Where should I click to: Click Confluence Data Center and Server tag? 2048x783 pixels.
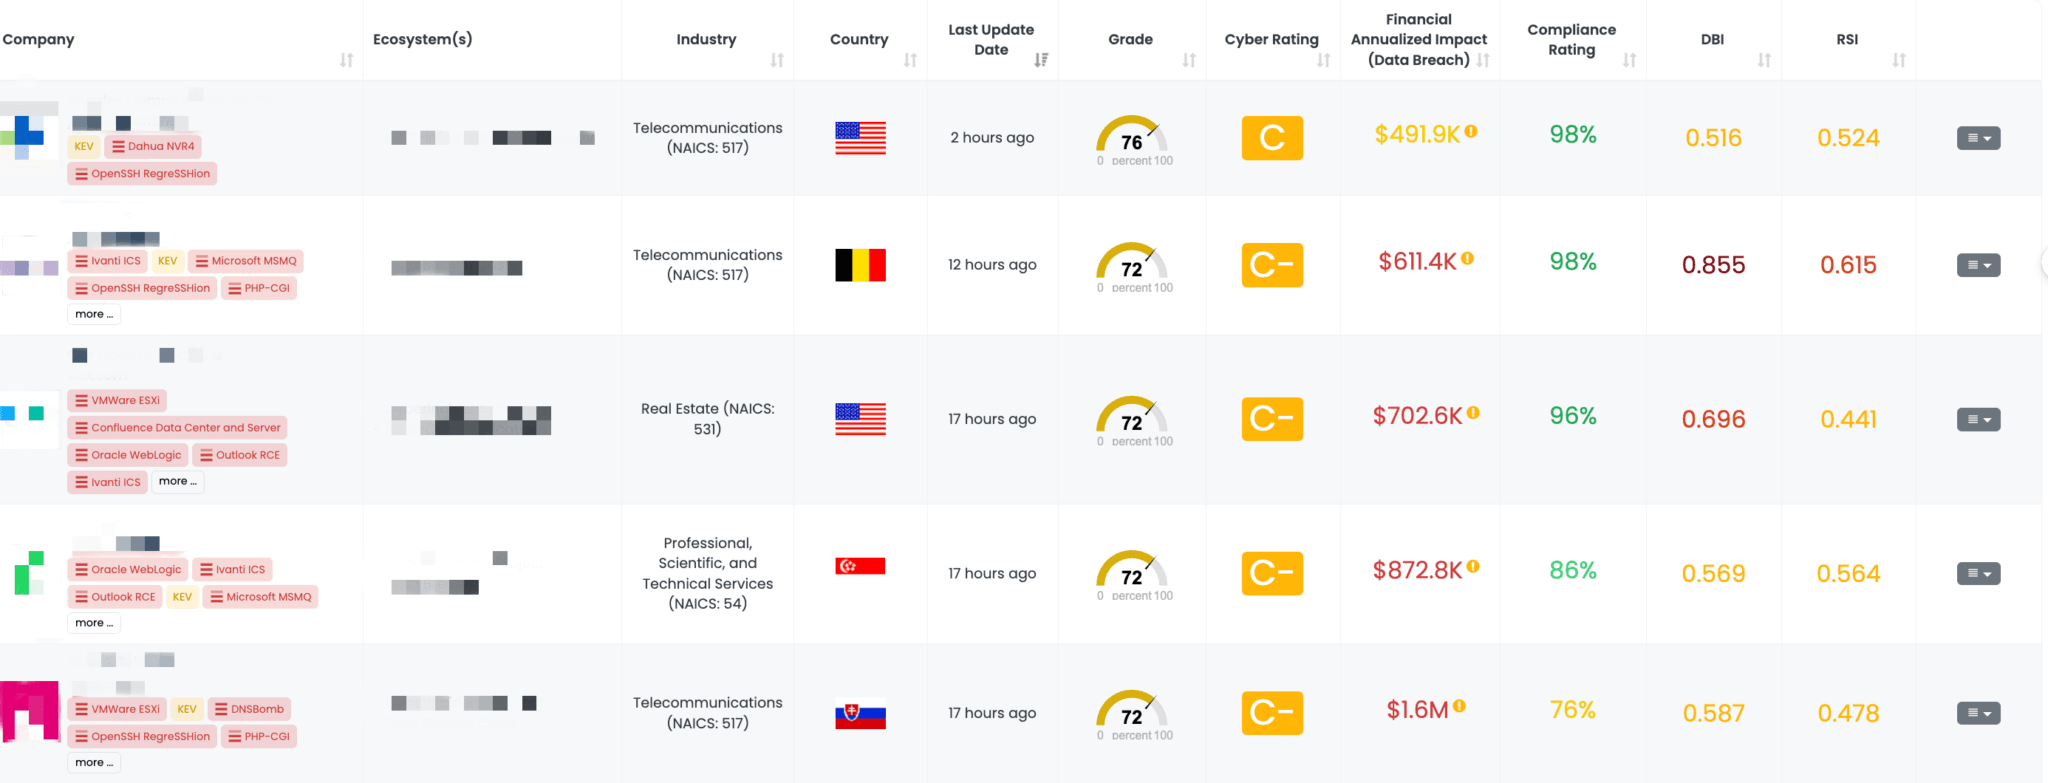coord(178,427)
